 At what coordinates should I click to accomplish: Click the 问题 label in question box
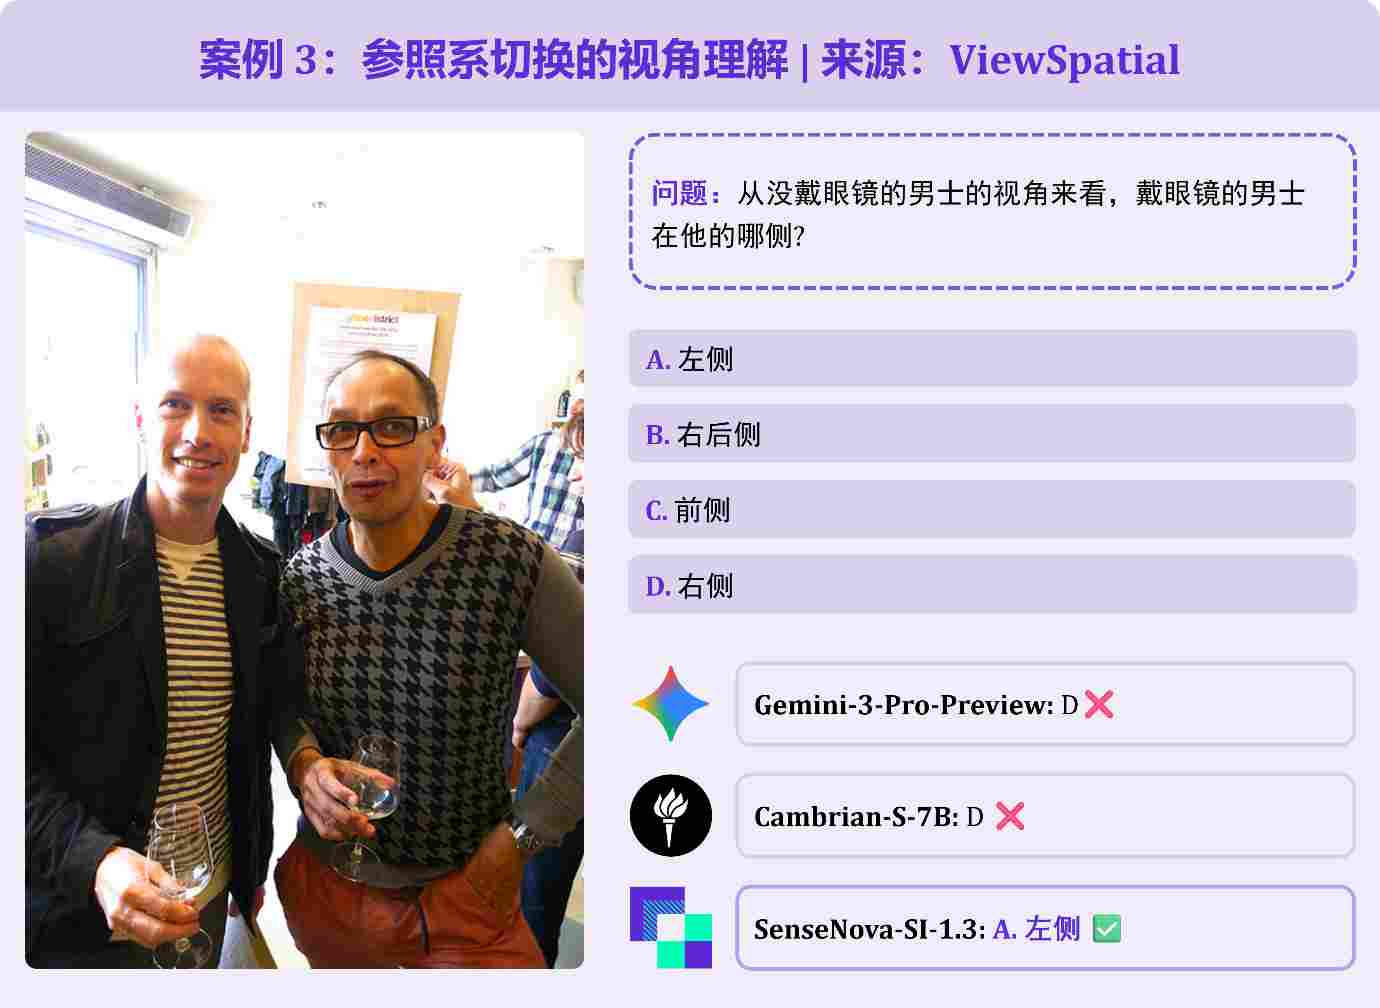point(679,193)
